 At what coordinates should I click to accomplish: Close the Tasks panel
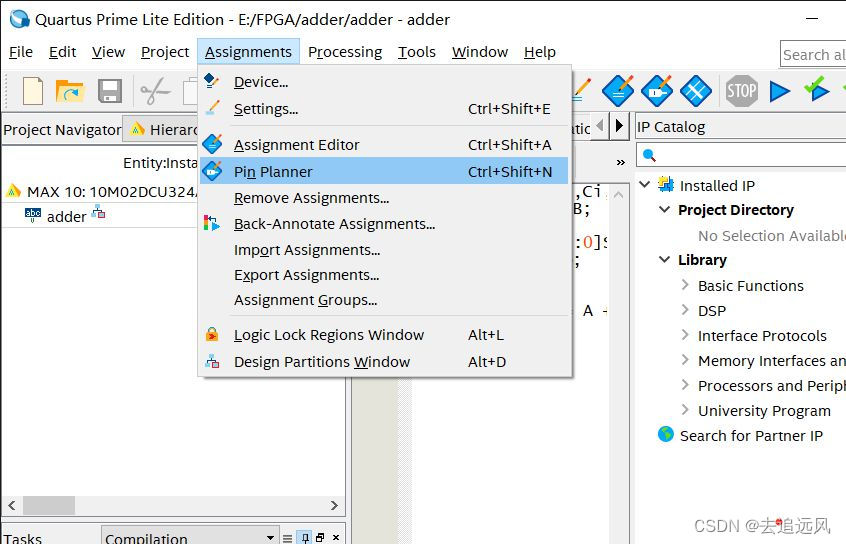click(x=336, y=538)
